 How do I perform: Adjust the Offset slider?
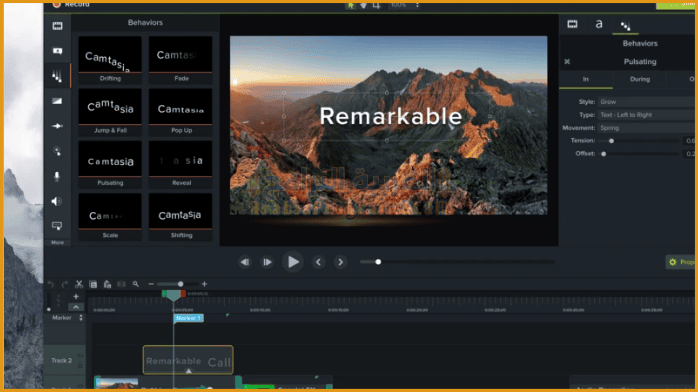604,154
